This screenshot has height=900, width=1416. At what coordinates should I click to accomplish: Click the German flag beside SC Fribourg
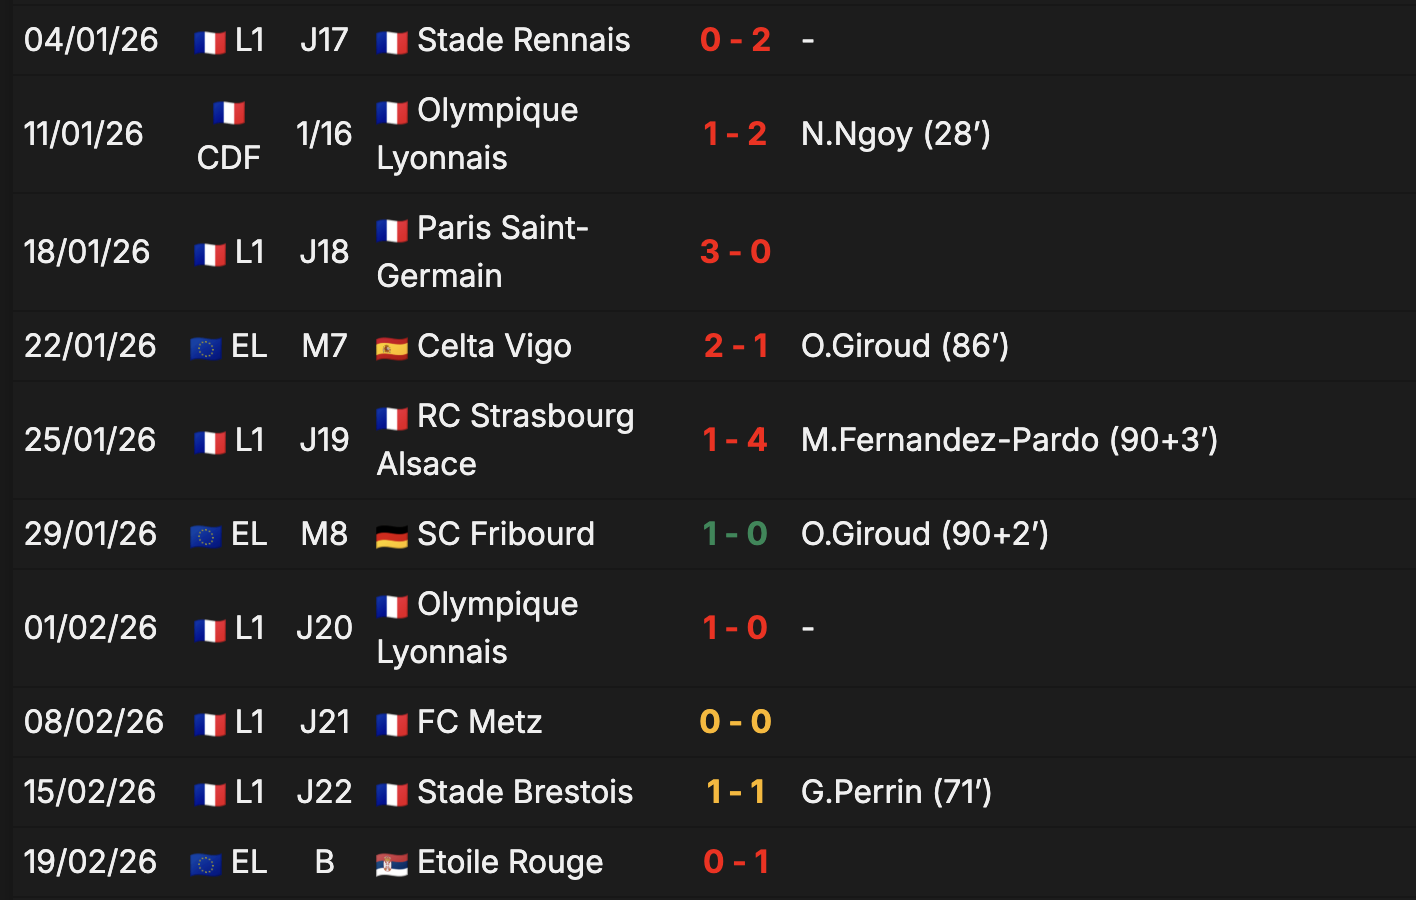pyautogui.click(x=391, y=536)
